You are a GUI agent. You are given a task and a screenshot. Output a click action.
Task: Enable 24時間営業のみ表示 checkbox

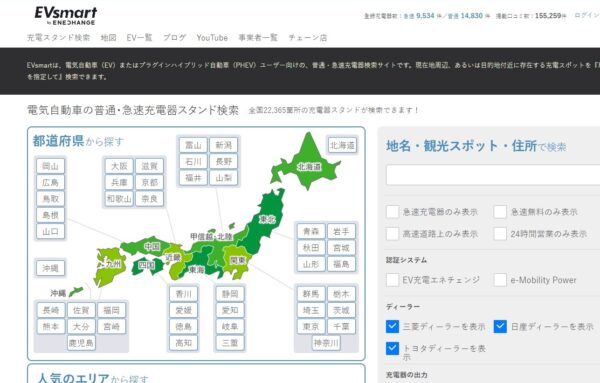click(500, 233)
